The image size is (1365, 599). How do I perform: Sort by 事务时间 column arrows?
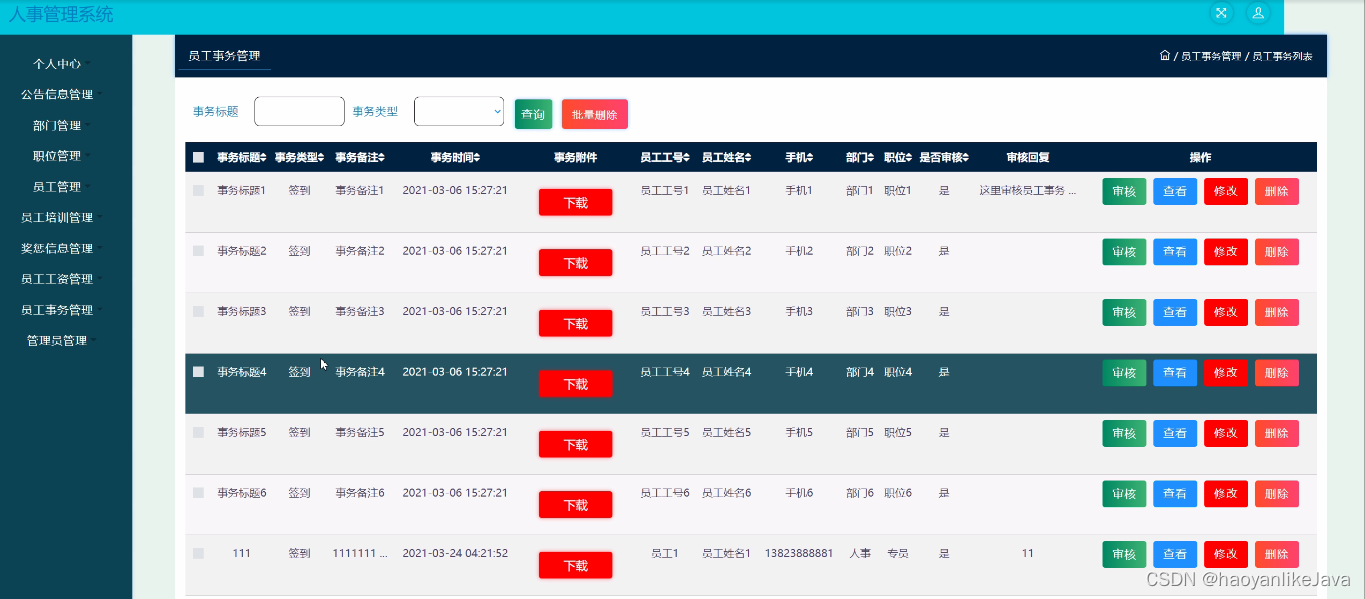477,158
